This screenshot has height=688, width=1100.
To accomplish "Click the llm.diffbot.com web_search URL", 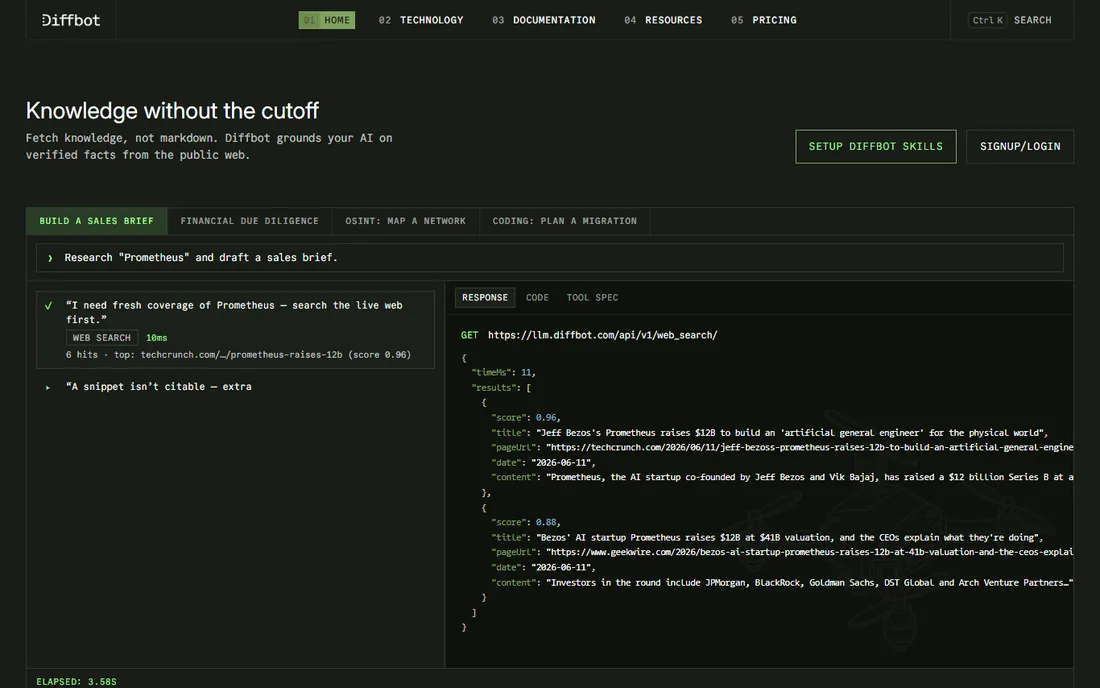I will [603, 335].
